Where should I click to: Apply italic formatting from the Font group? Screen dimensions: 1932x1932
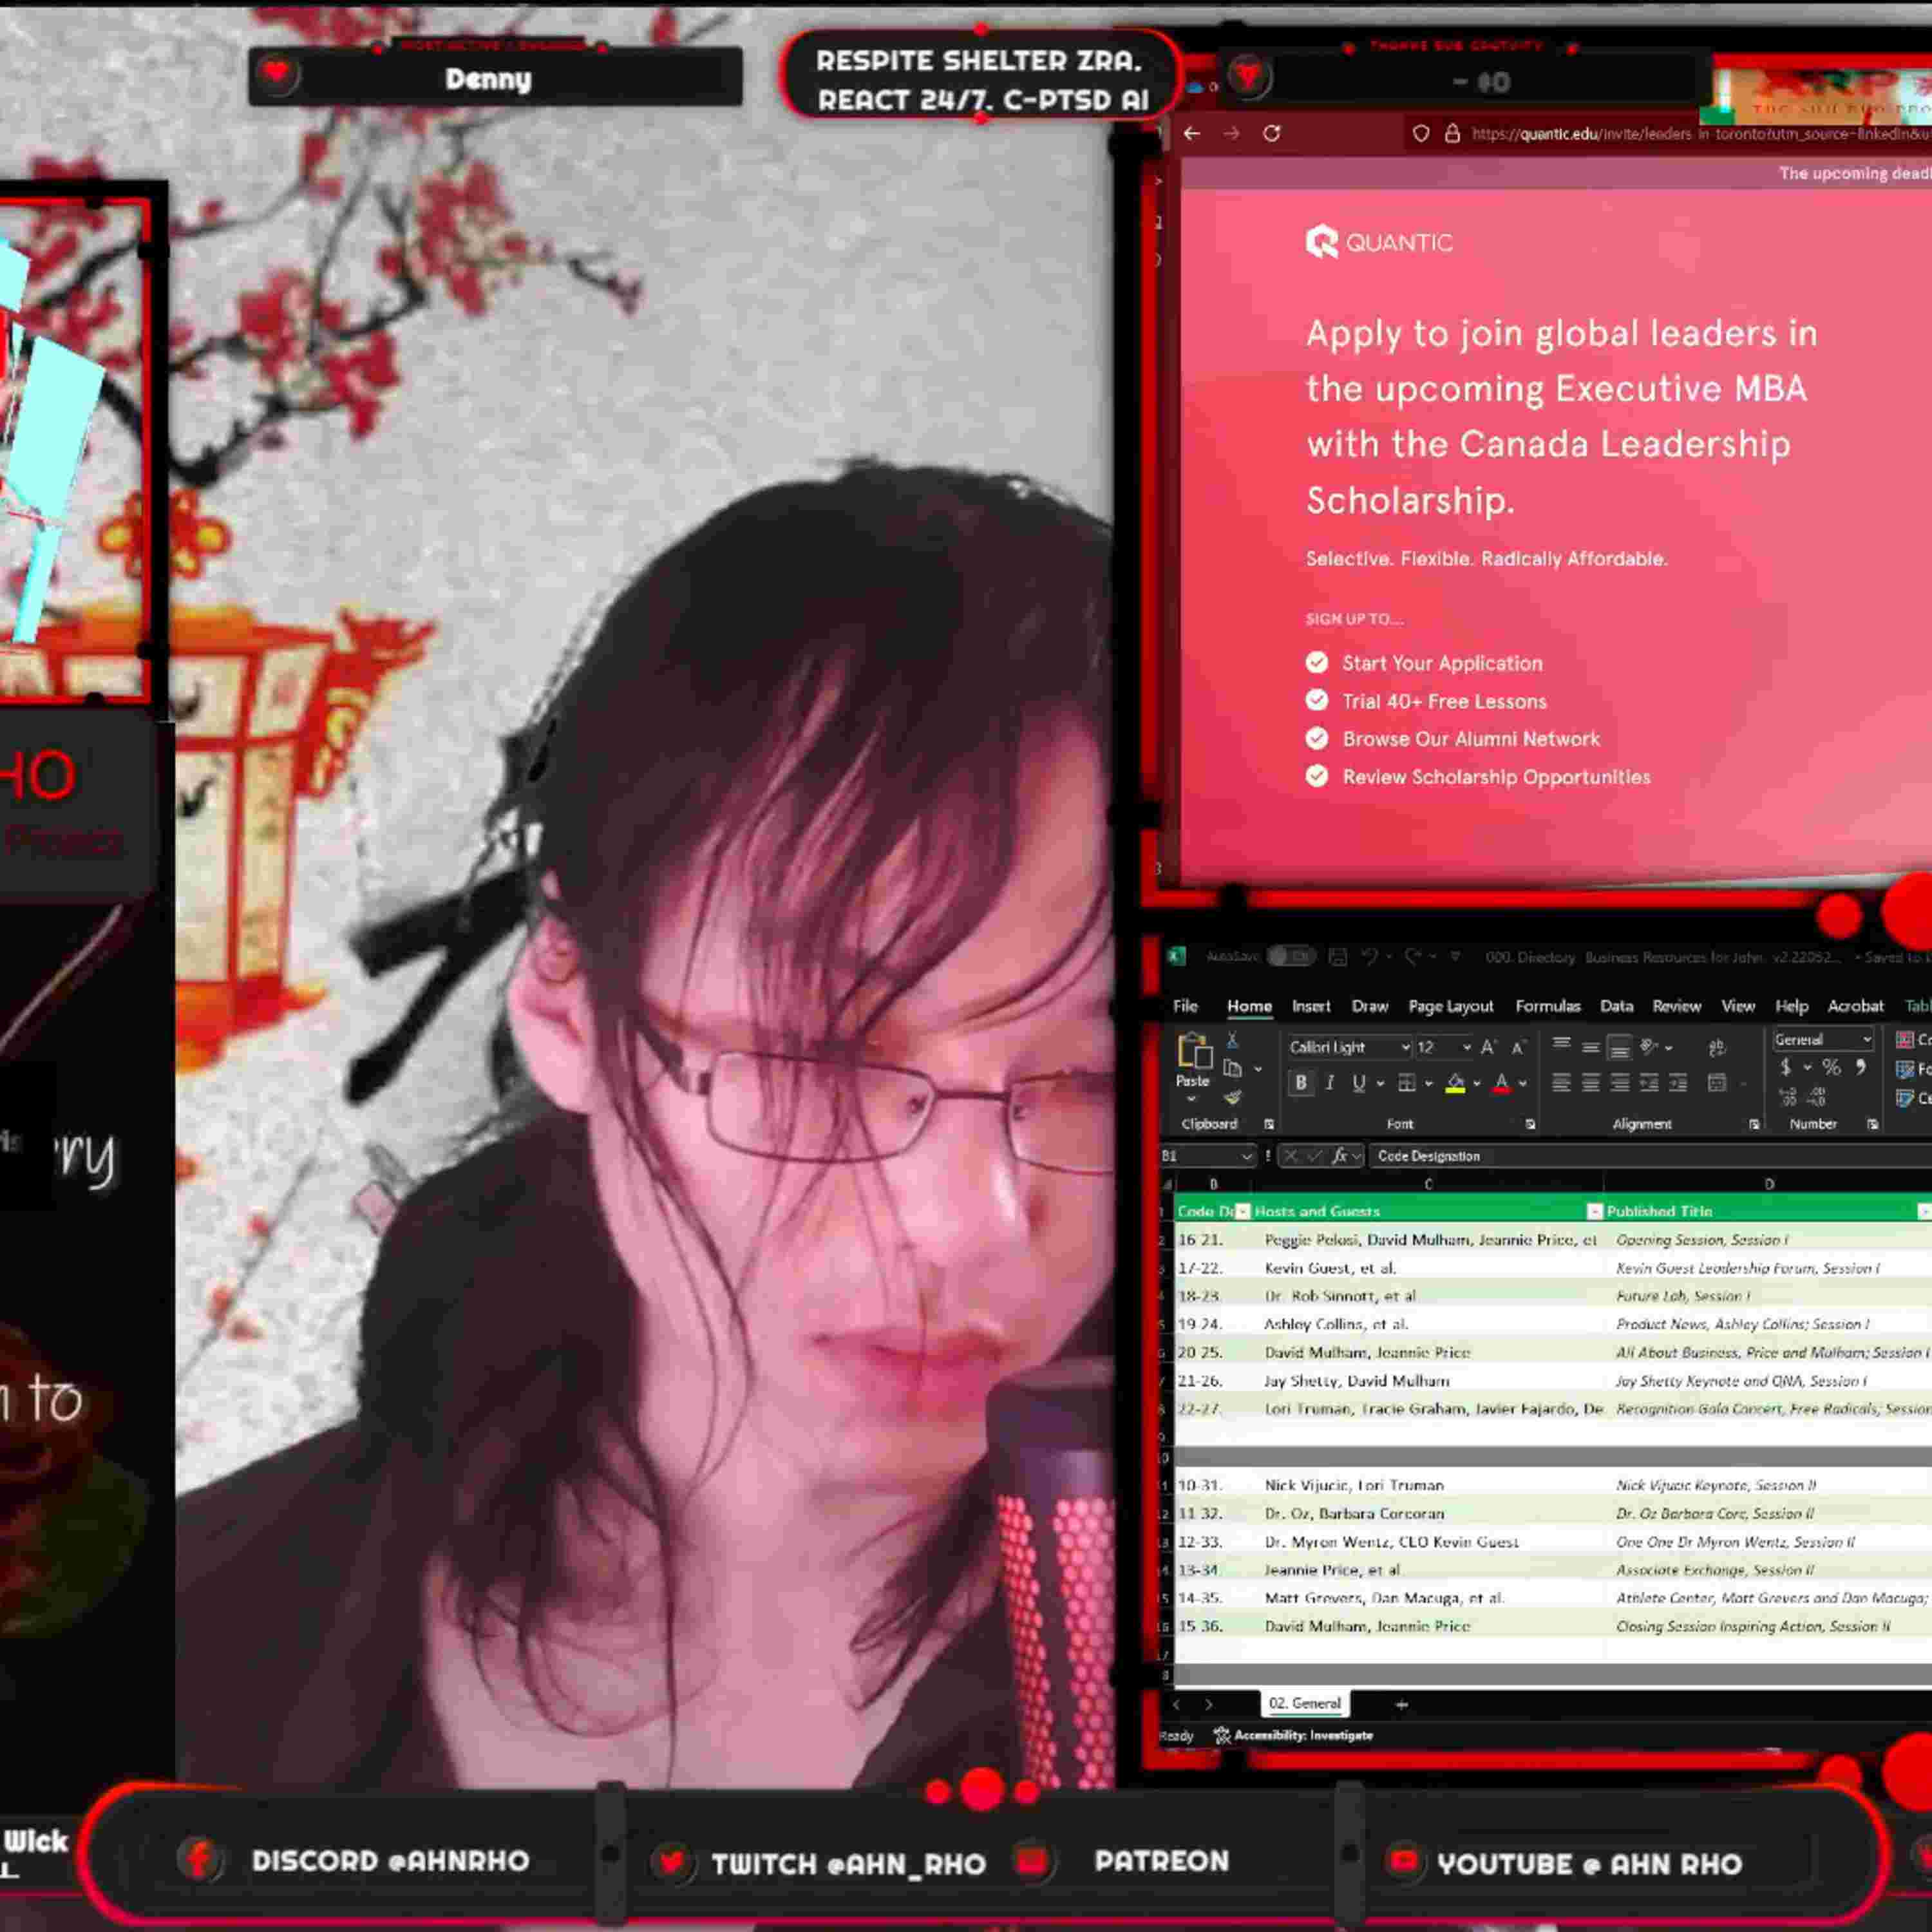(1331, 1082)
